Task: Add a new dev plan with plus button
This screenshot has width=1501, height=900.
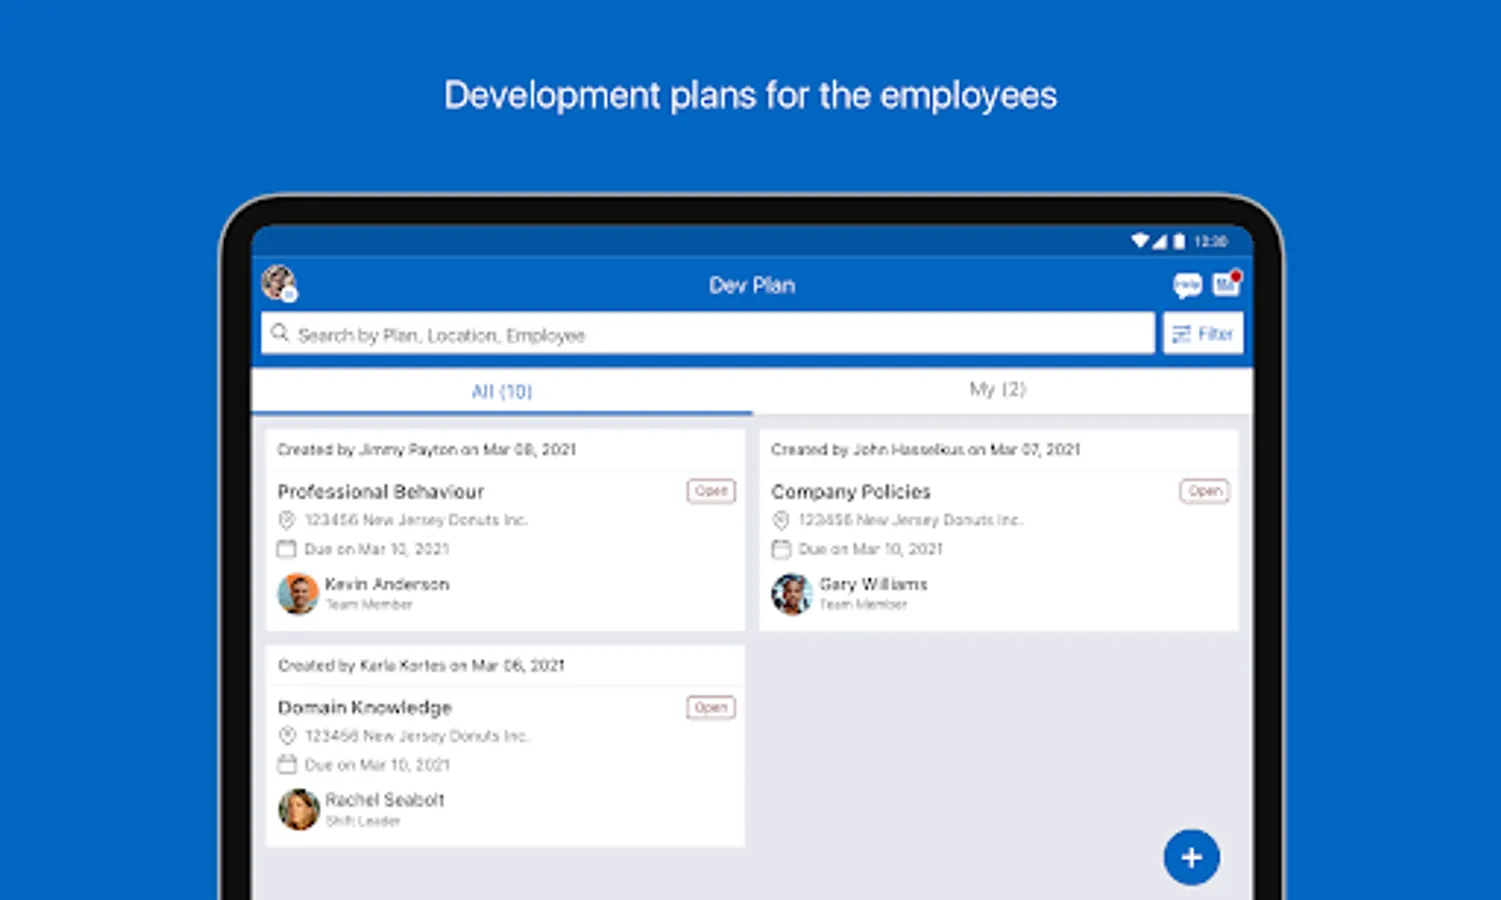Action: tap(1191, 857)
